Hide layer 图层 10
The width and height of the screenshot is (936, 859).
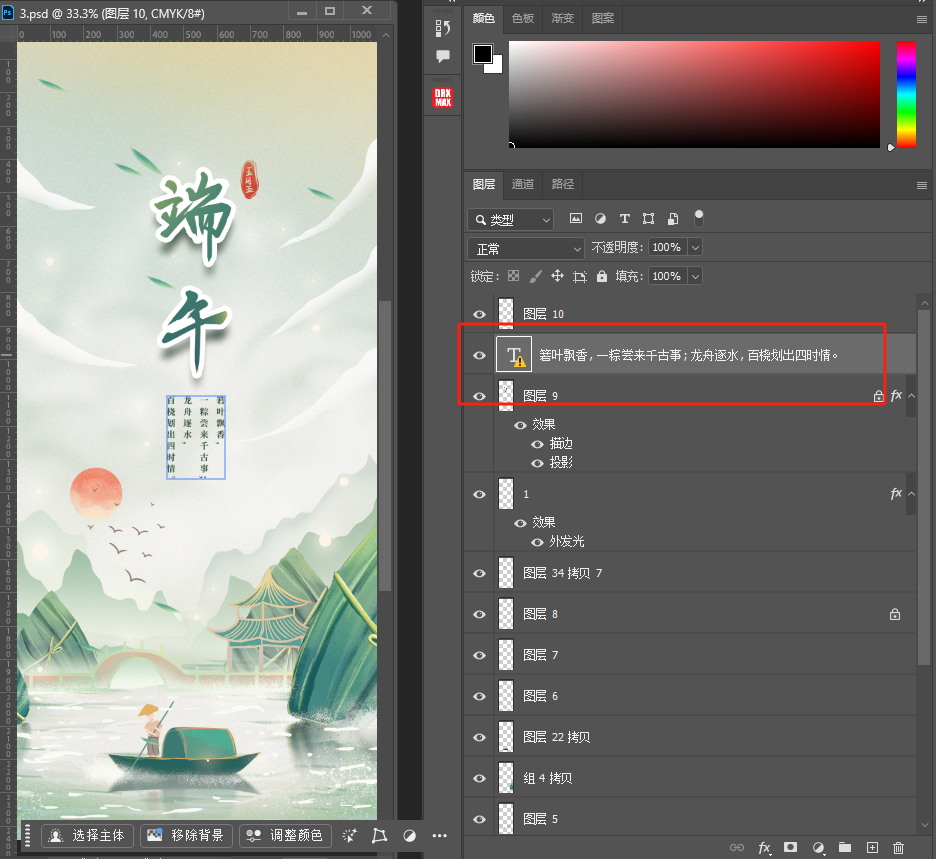479,314
